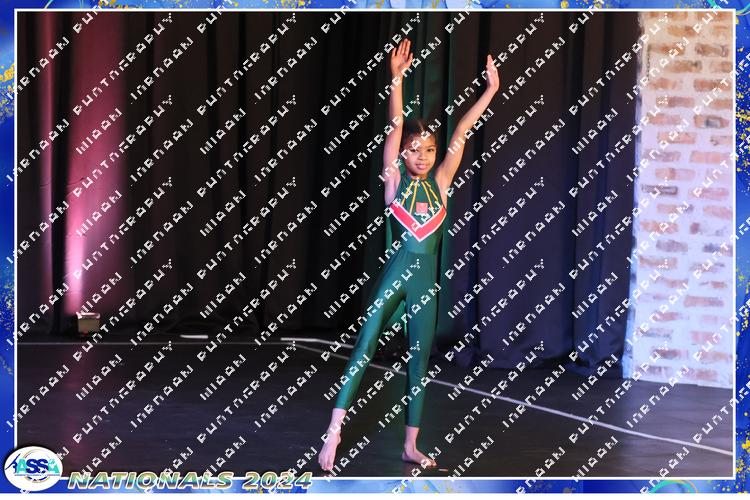Click the ASSA logo in the corner
Viewport: 750px width, 500px height.
click(x=31, y=468)
